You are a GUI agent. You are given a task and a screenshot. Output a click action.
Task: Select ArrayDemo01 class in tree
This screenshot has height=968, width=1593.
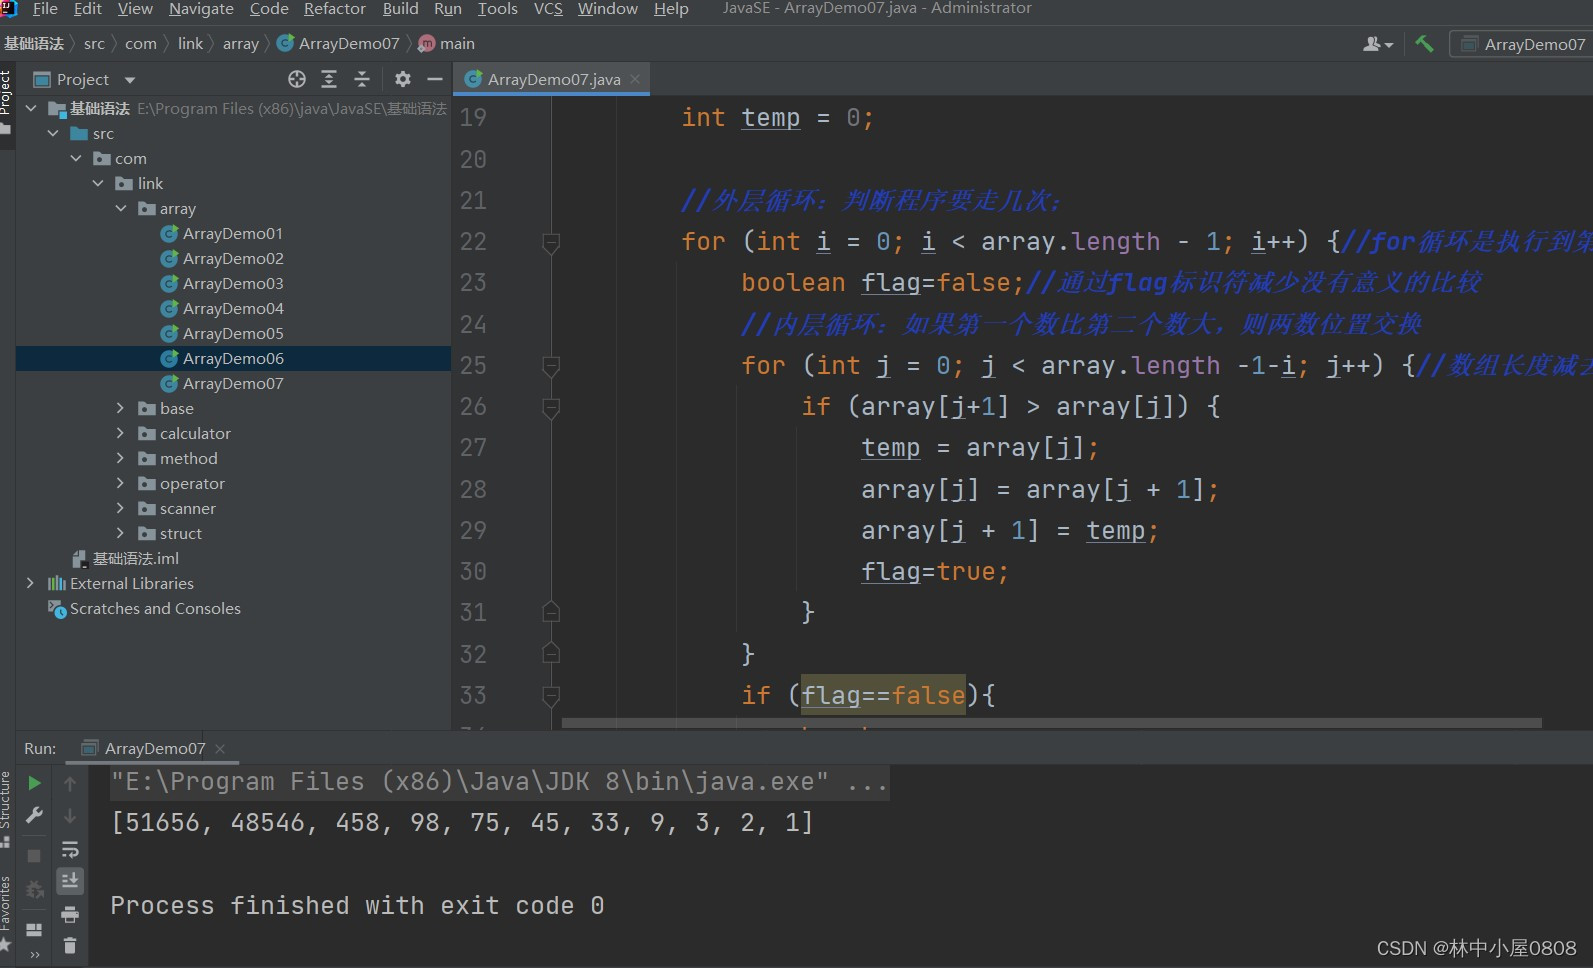pyautogui.click(x=233, y=233)
